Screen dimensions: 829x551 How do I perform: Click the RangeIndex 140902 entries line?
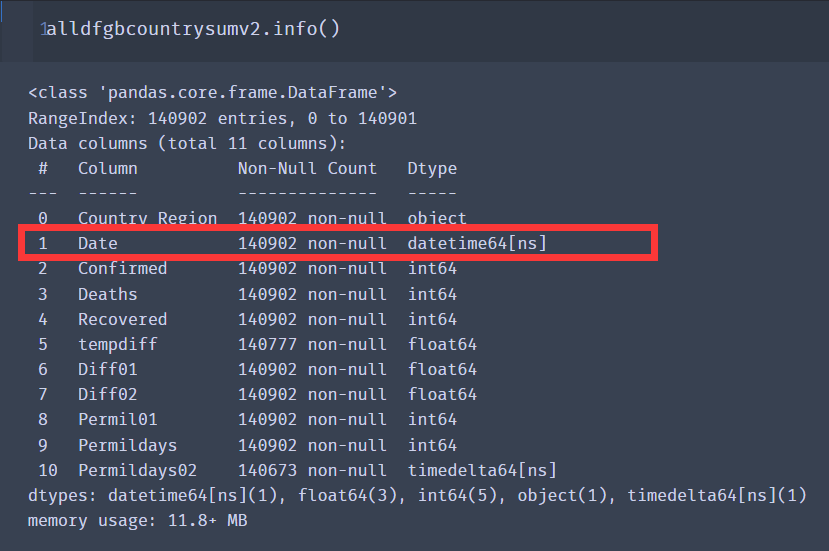(x=222, y=118)
